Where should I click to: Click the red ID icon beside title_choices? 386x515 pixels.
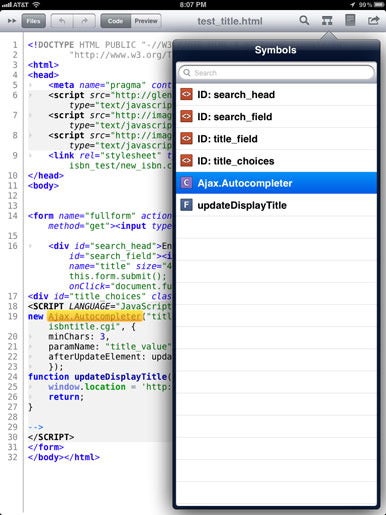(x=186, y=161)
